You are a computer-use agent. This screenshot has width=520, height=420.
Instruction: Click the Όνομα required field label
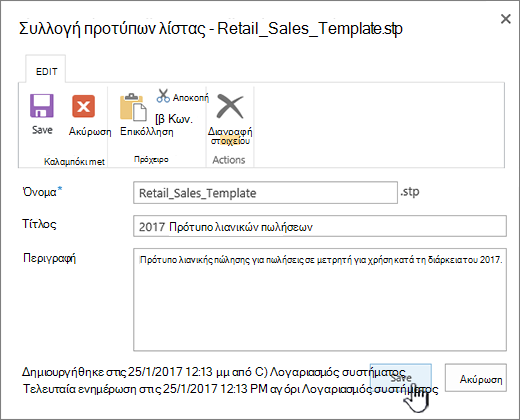pos(42,192)
